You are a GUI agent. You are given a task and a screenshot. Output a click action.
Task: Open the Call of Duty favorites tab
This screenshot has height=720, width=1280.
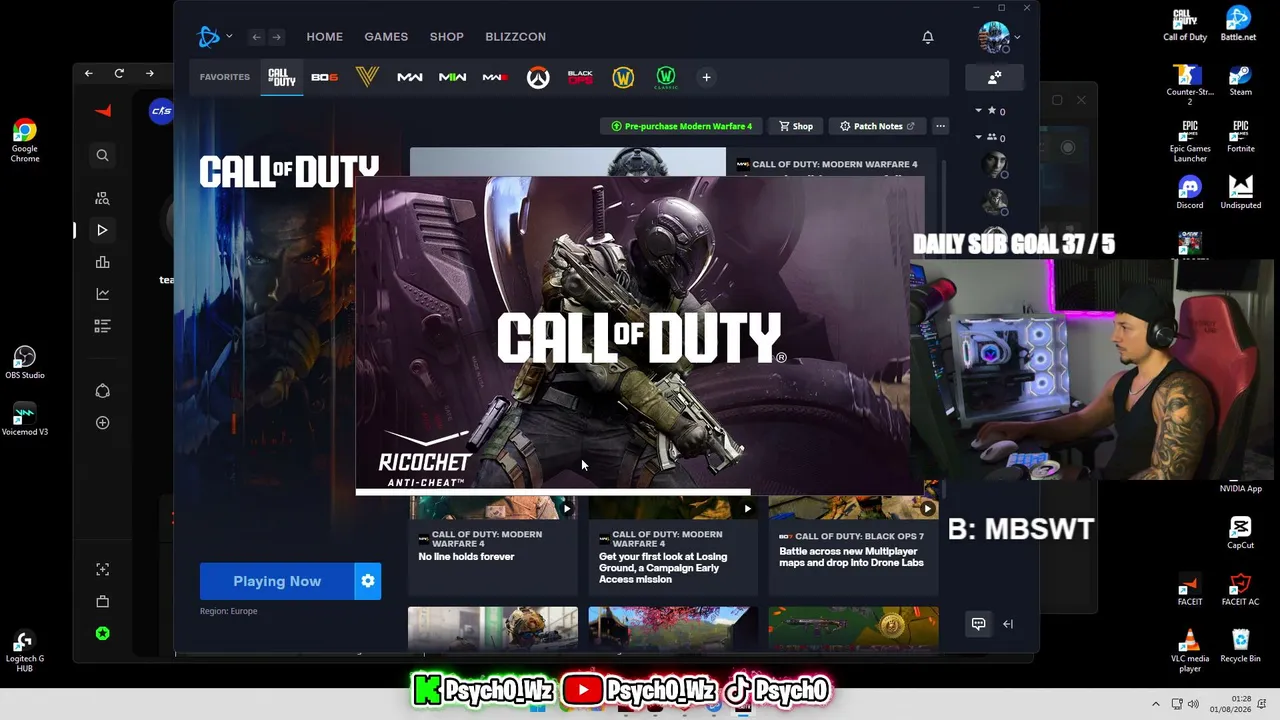point(282,77)
